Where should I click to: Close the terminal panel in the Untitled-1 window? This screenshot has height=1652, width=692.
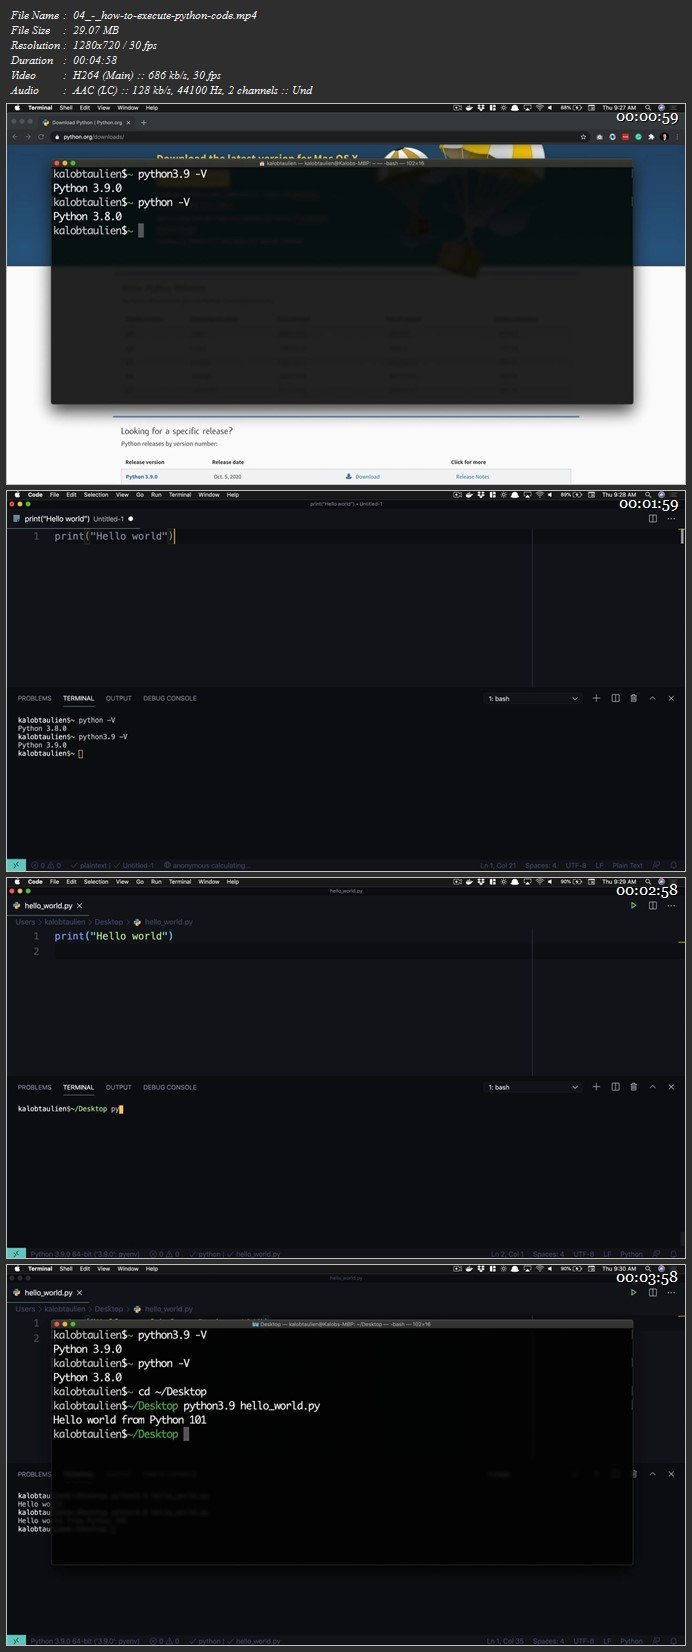(x=672, y=698)
